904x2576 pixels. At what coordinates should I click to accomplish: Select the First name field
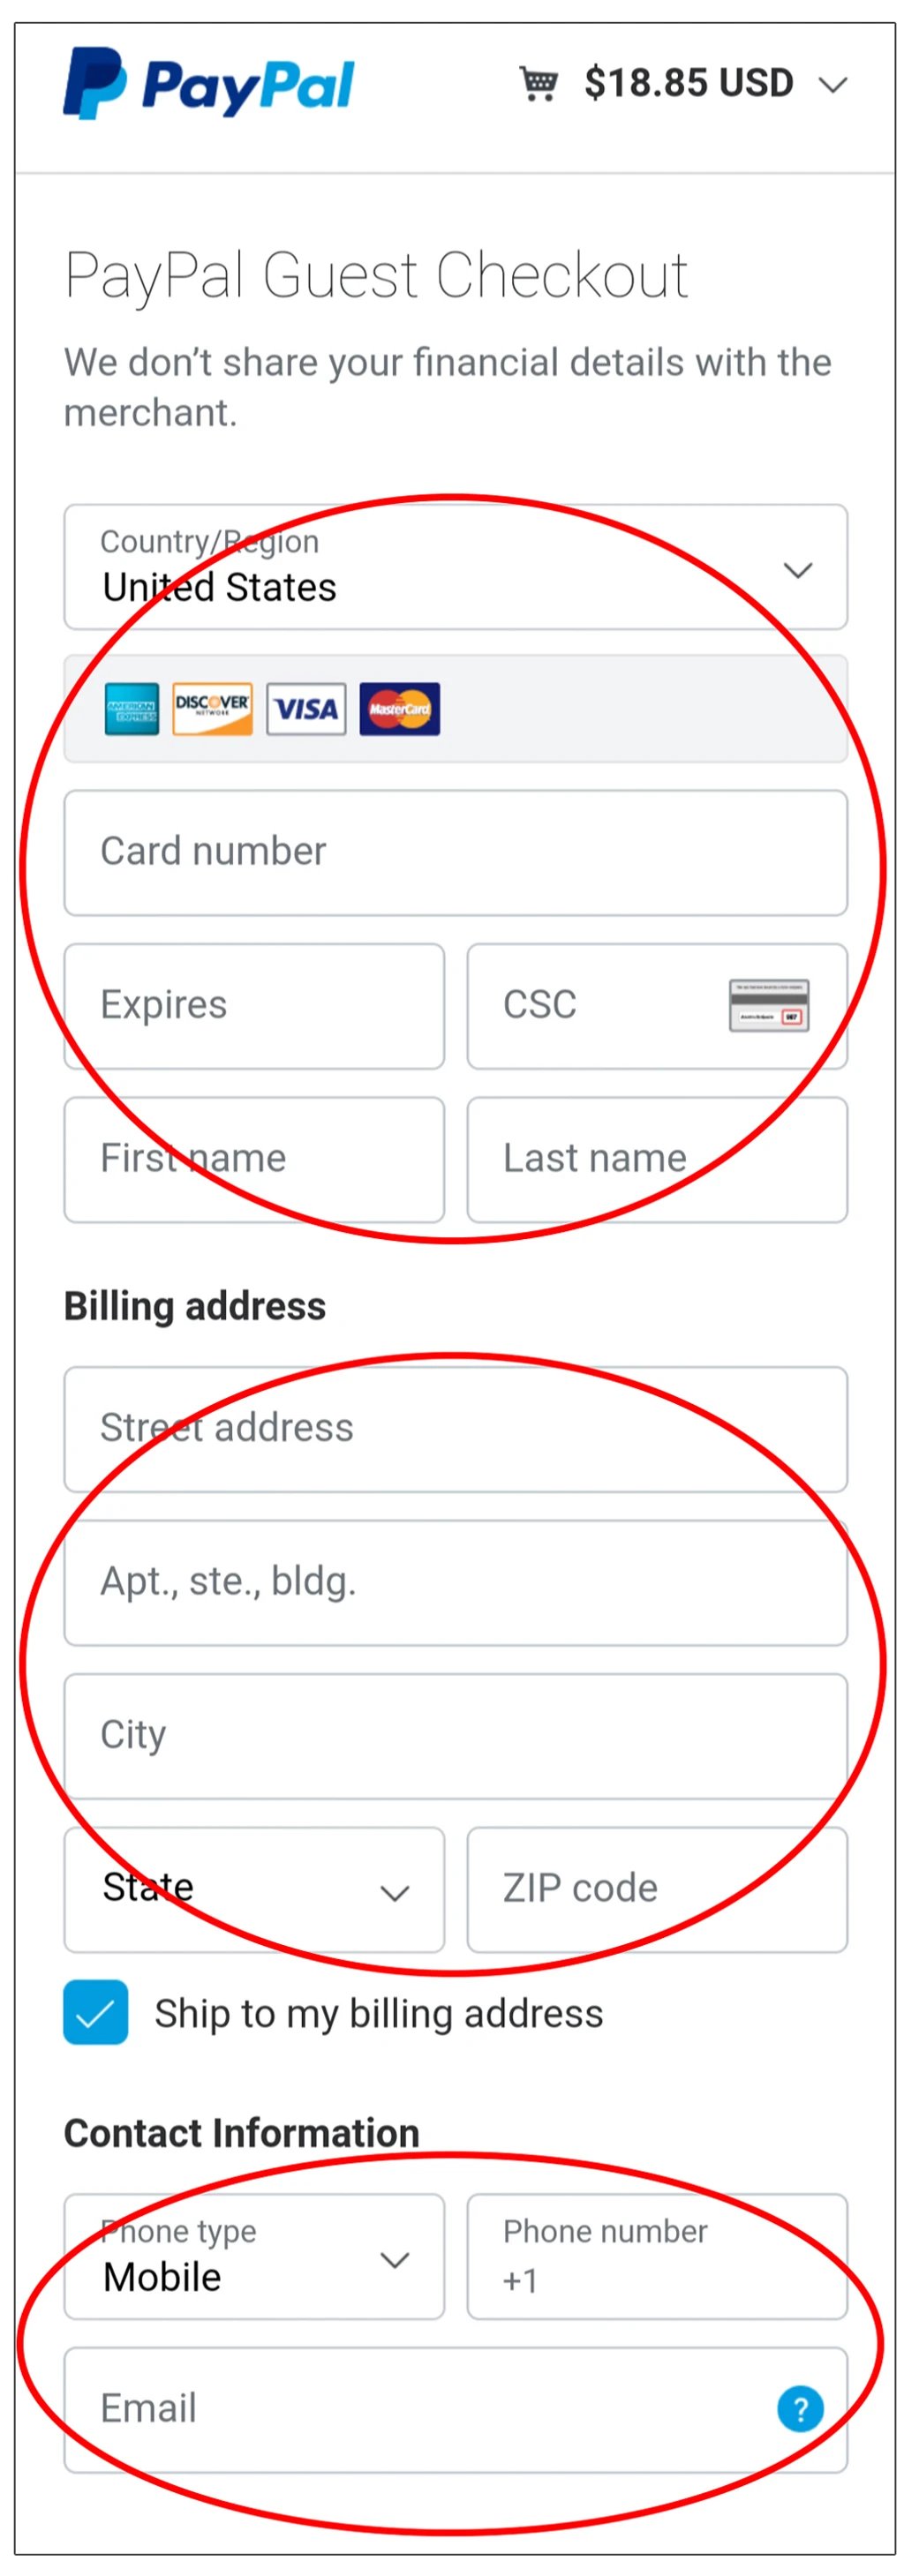(254, 1159)
